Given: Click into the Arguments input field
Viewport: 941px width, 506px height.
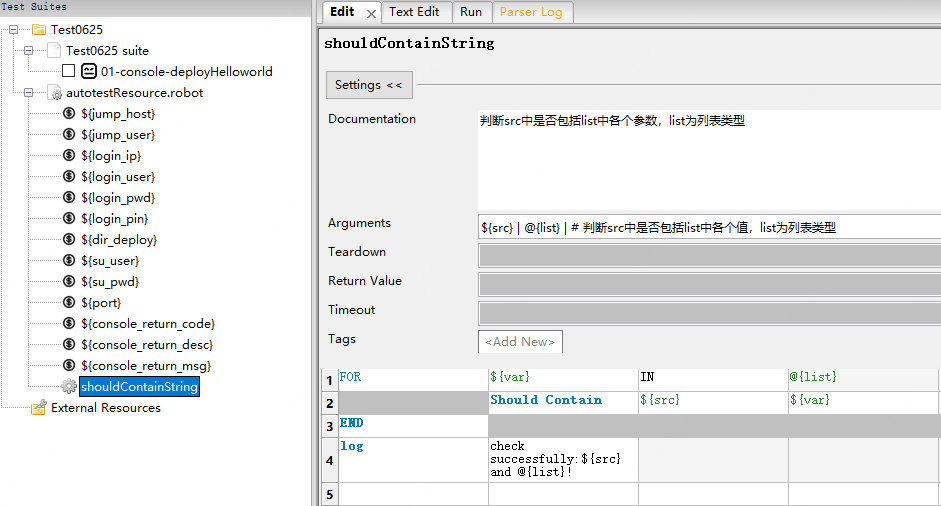Looking at the screenshot, I should point(709,227).
